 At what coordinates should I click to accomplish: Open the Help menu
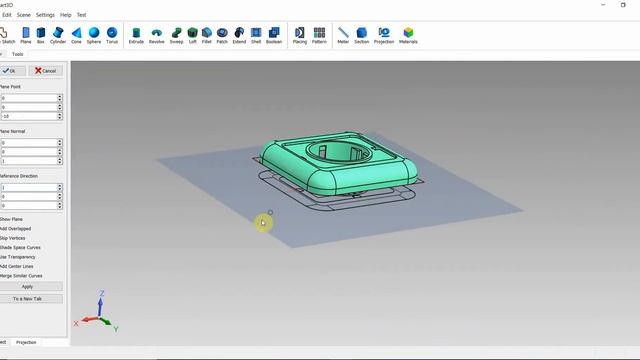pyautogui.click(x=65, y=15)
